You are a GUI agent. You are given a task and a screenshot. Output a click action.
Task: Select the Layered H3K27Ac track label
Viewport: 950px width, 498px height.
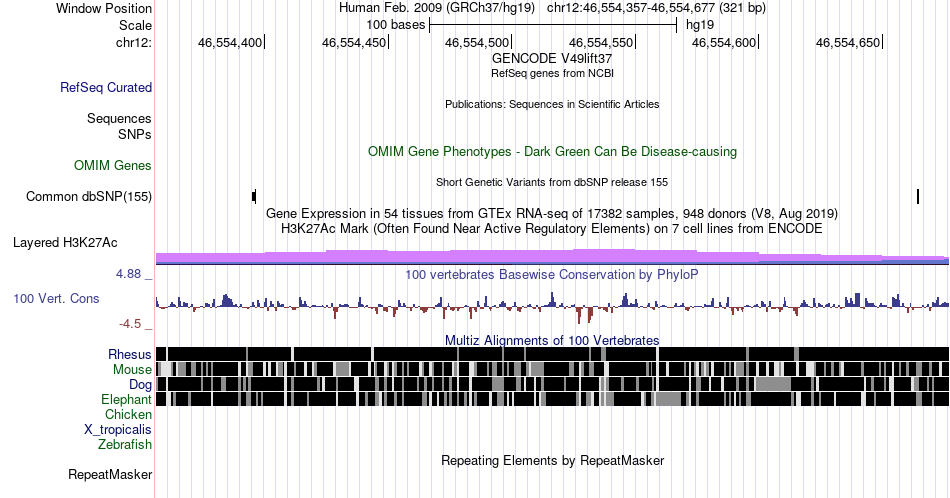tap(65, 242)
